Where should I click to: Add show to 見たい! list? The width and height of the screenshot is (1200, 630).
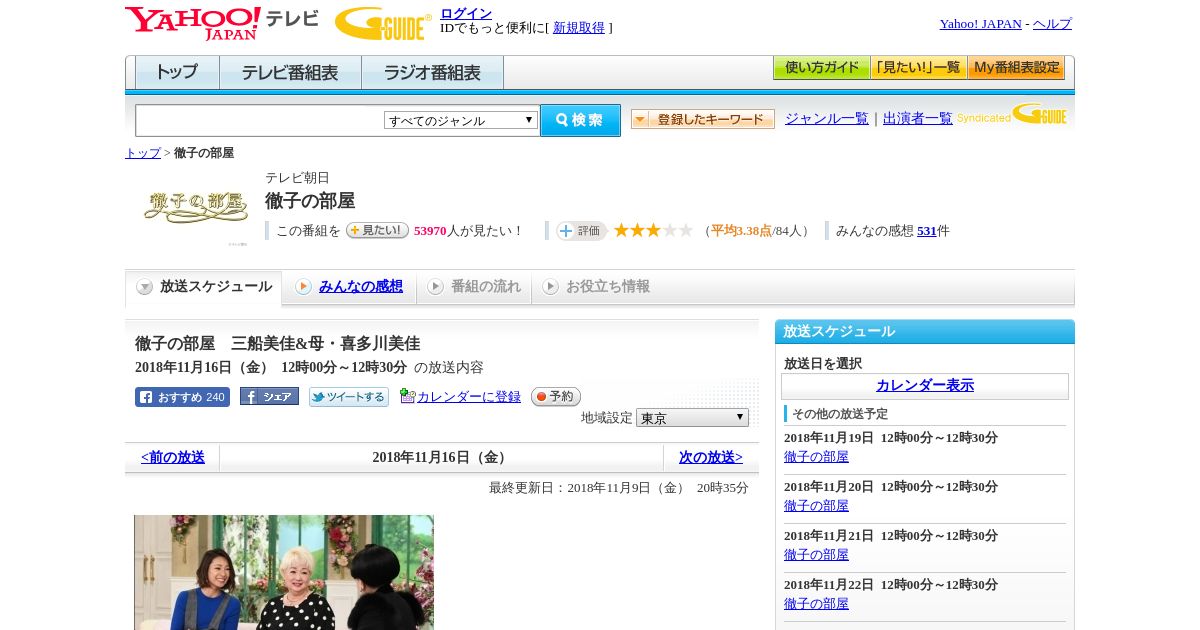pyautogui.click(x=377, y=230)
